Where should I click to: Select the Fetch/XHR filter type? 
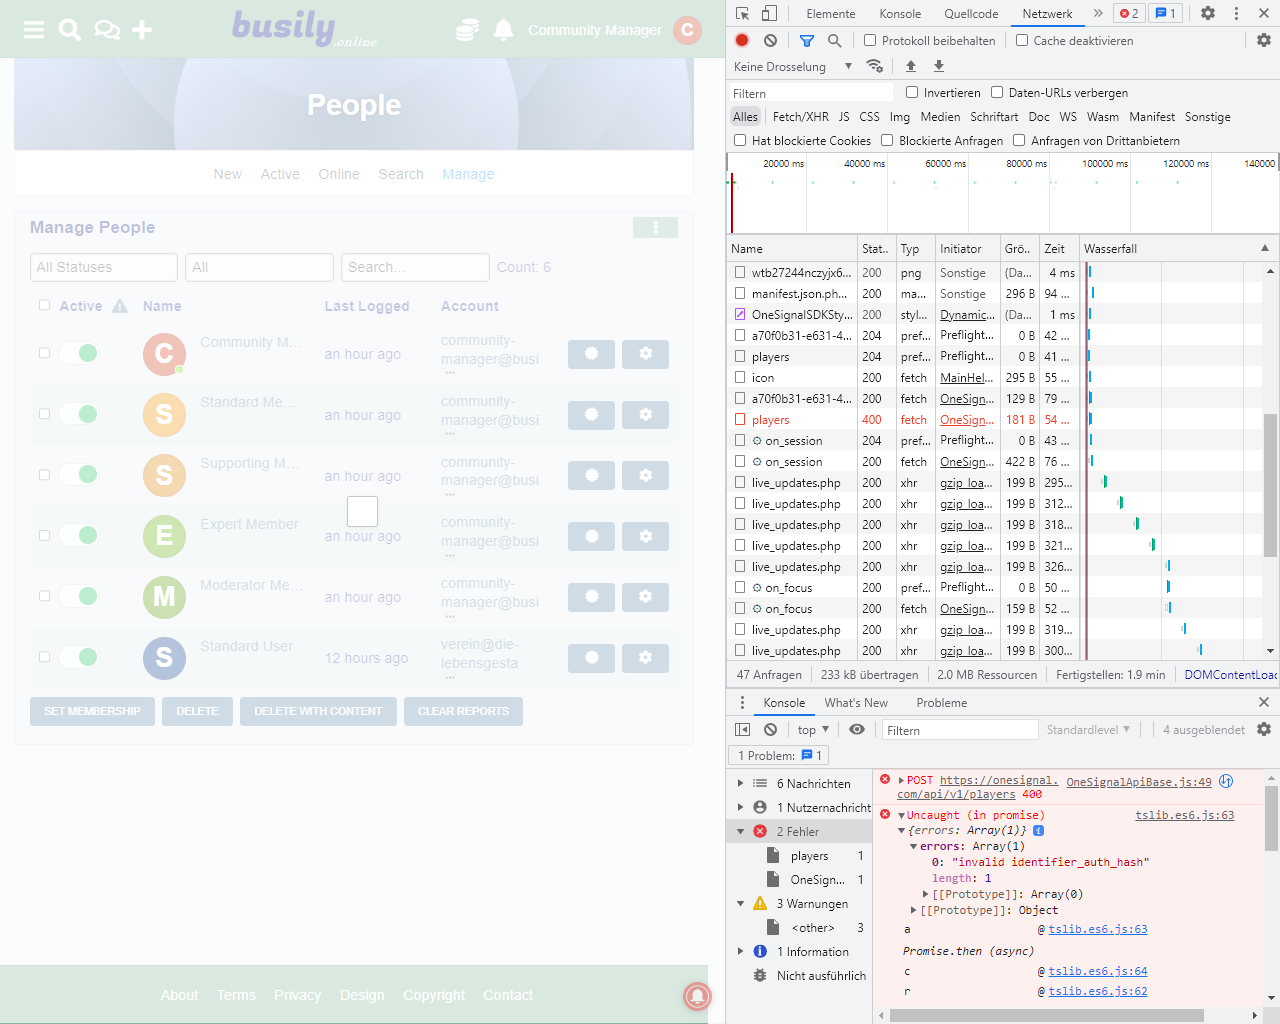pyautogui.click(x=800, y=117)
